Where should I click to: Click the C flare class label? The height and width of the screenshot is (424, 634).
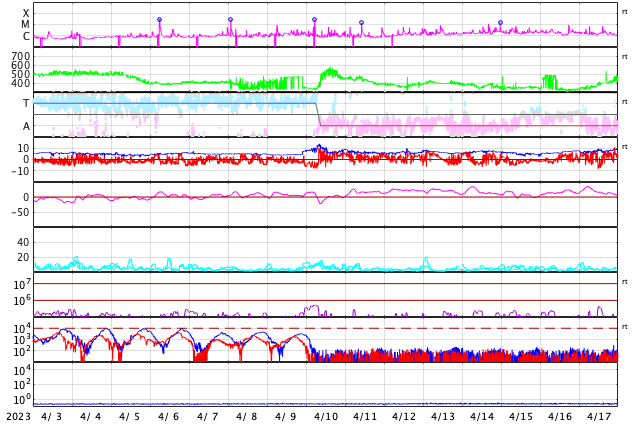point(26,36)
